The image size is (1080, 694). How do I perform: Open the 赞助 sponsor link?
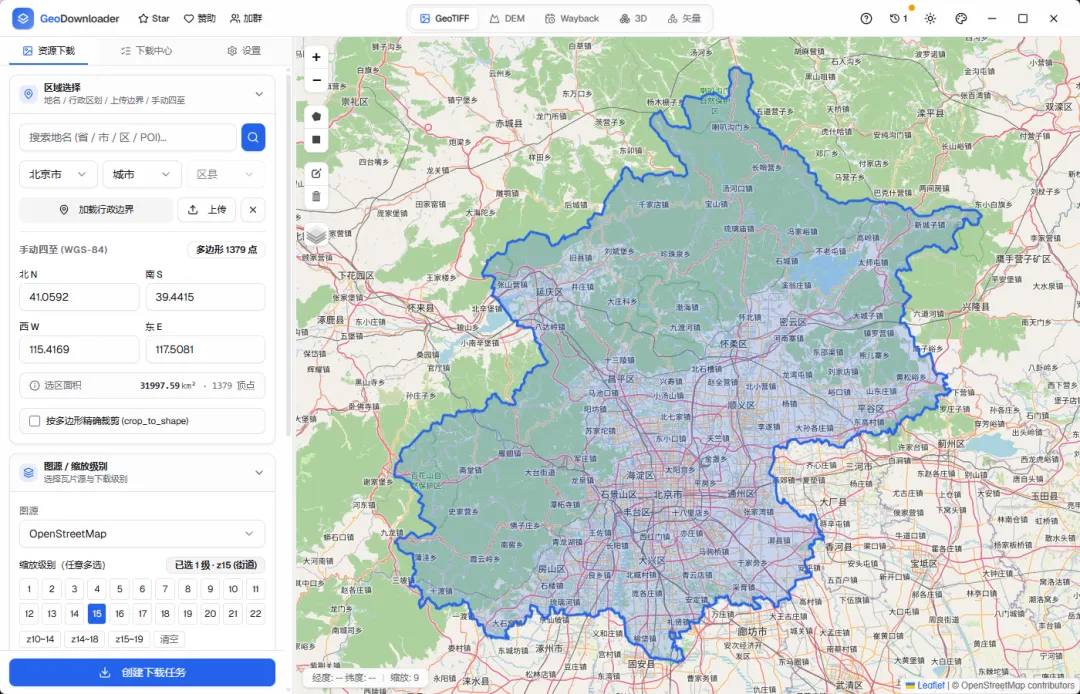coord(199,19)
